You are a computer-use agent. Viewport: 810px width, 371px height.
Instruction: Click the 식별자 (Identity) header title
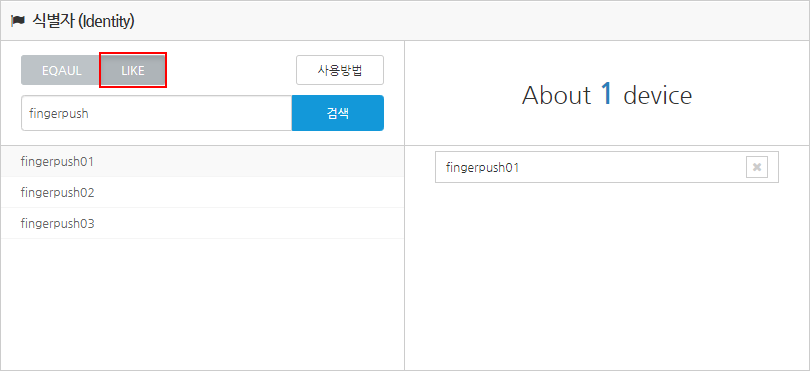click(84, 21)
